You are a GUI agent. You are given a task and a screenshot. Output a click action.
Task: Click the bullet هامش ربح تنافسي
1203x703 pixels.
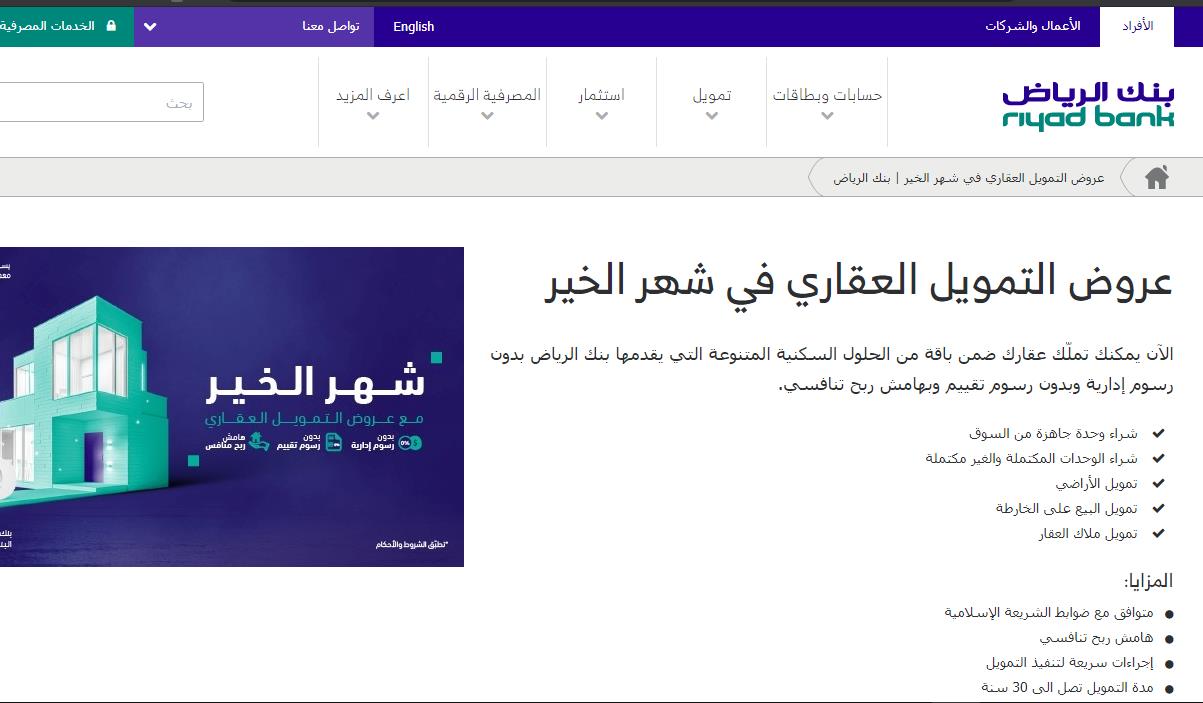pyautogui.click(x=1096, y=638)
